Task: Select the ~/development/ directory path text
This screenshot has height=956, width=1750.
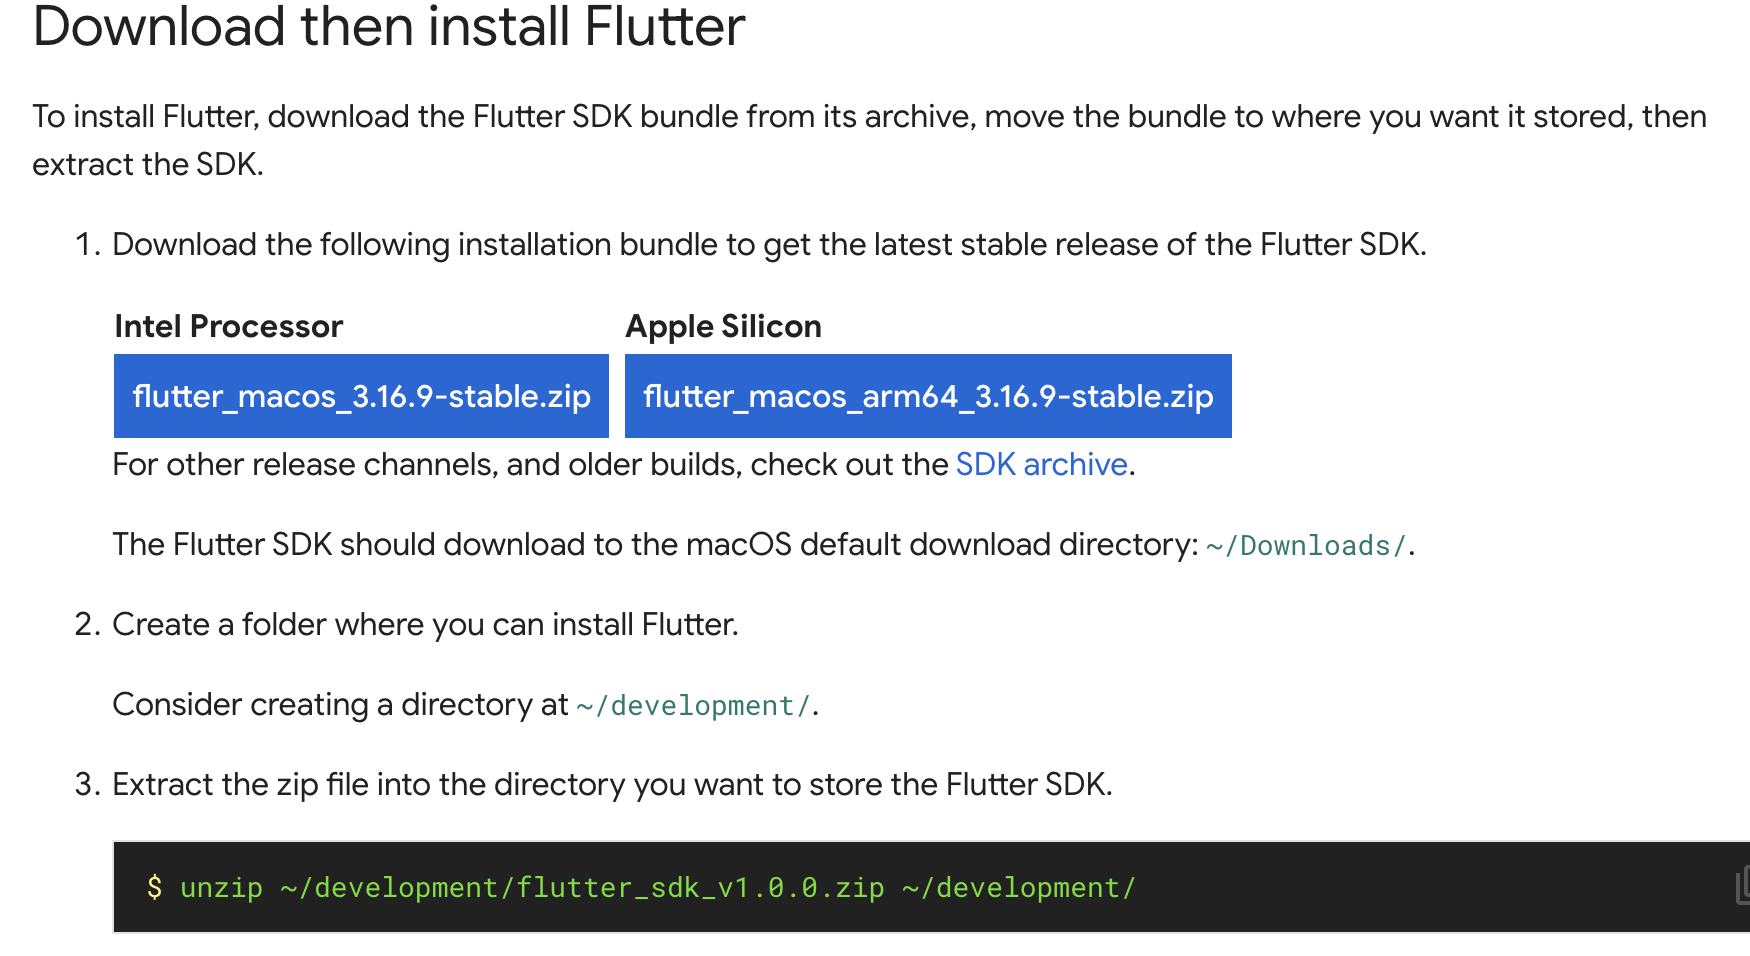Action: click(693, 705)
